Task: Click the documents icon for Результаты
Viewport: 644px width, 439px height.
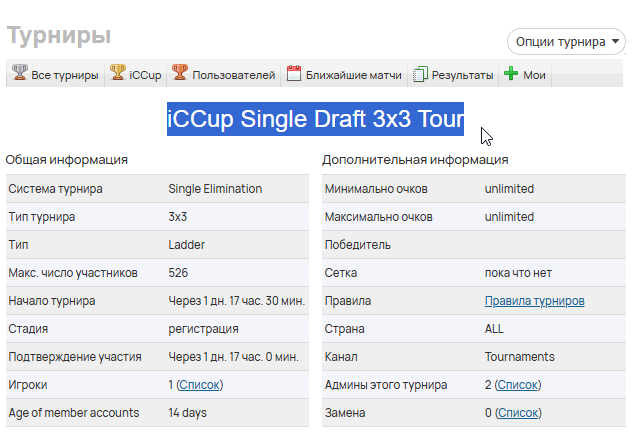Action: coord(420,74)
